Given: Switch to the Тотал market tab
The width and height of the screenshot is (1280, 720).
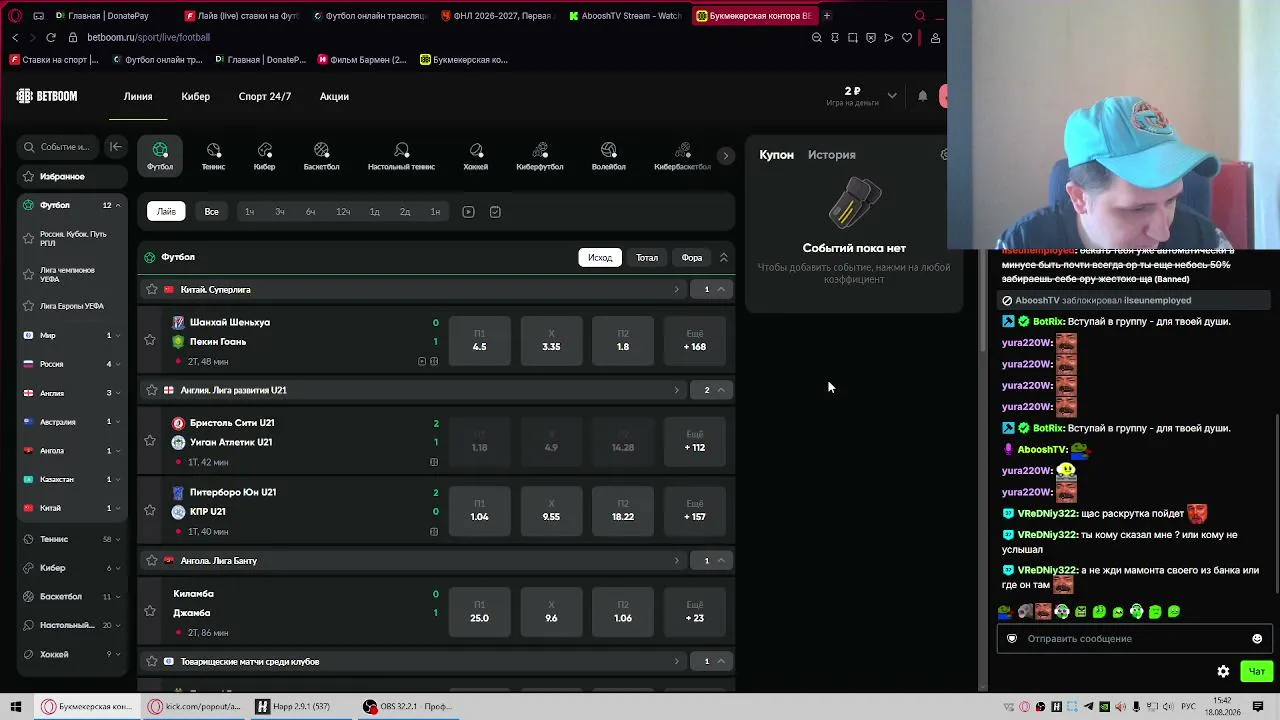Looking at the screenshot, I should (x=647, y=258).
